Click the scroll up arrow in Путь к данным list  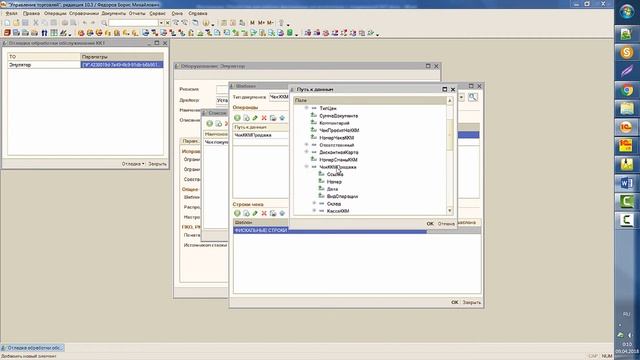coord(450,100)
